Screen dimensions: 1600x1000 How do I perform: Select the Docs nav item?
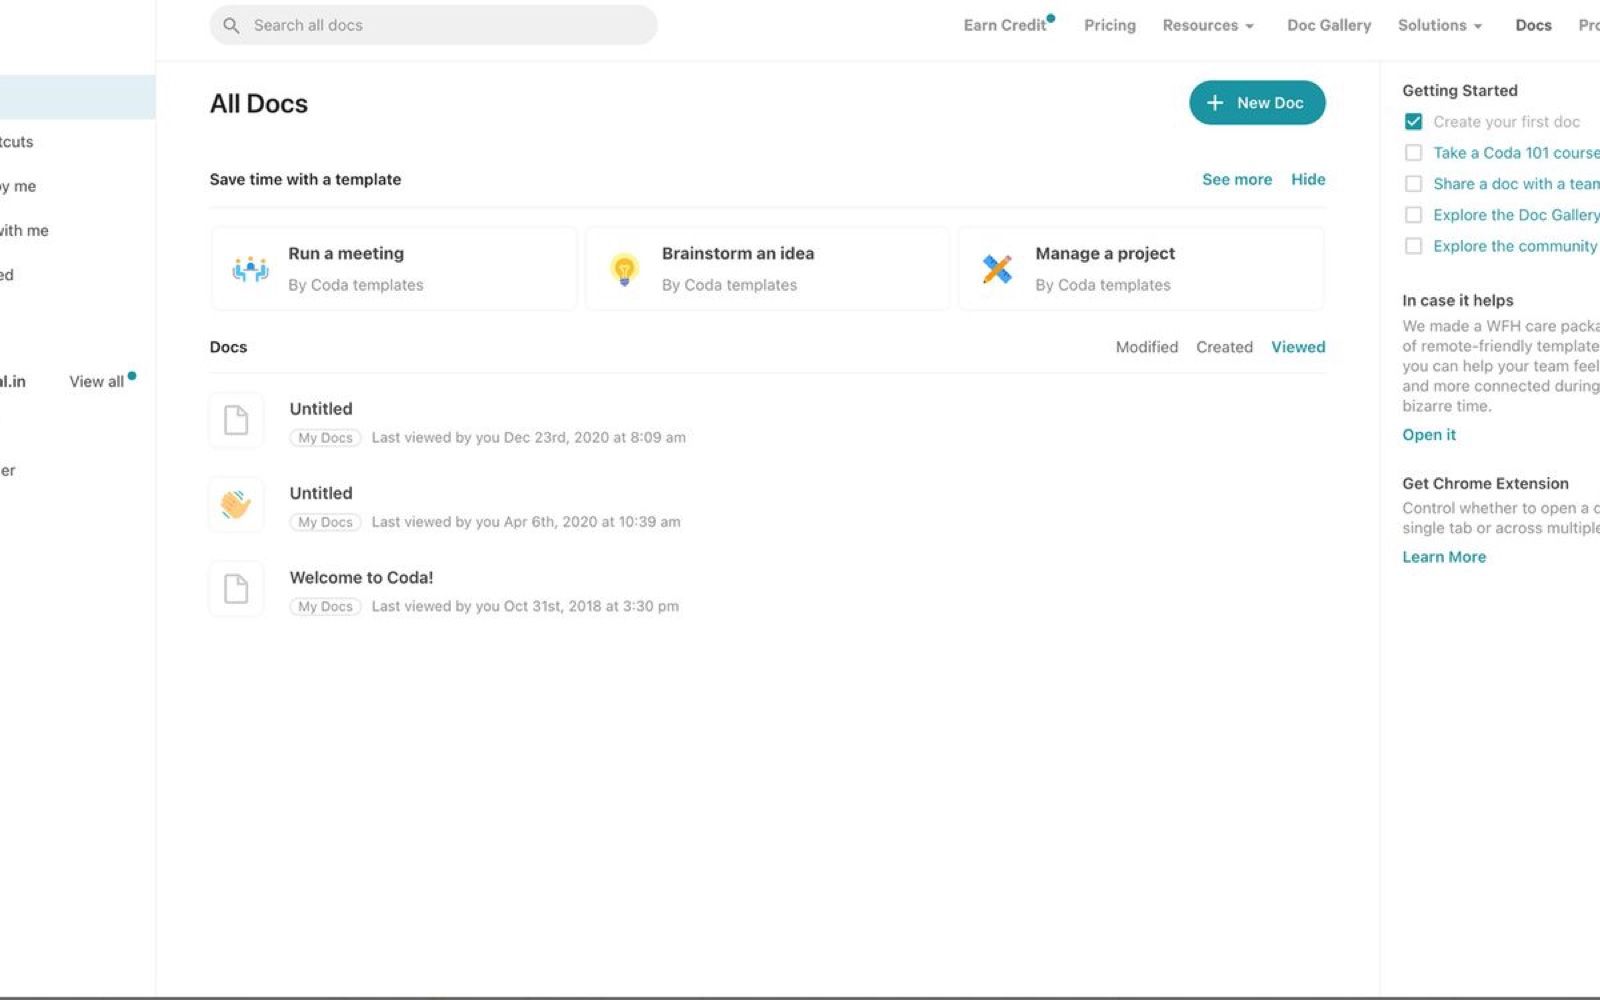click(x=1533, y=25)
